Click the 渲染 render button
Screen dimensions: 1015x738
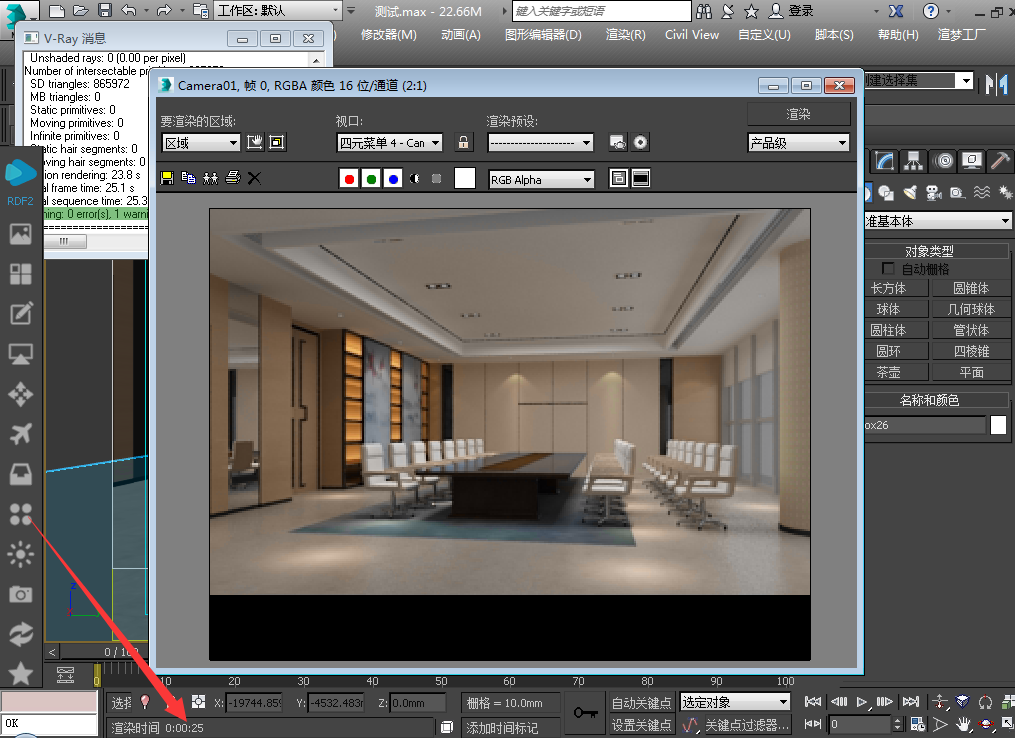tap(799, 114)
